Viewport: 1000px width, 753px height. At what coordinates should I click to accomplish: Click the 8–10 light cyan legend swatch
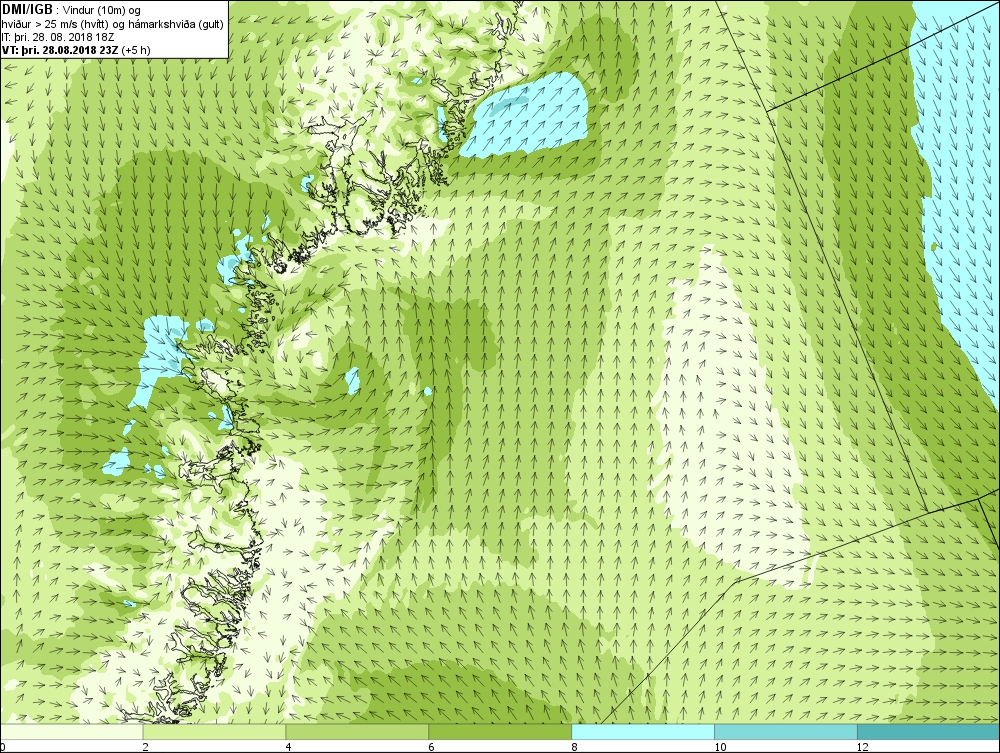point(643,731)
